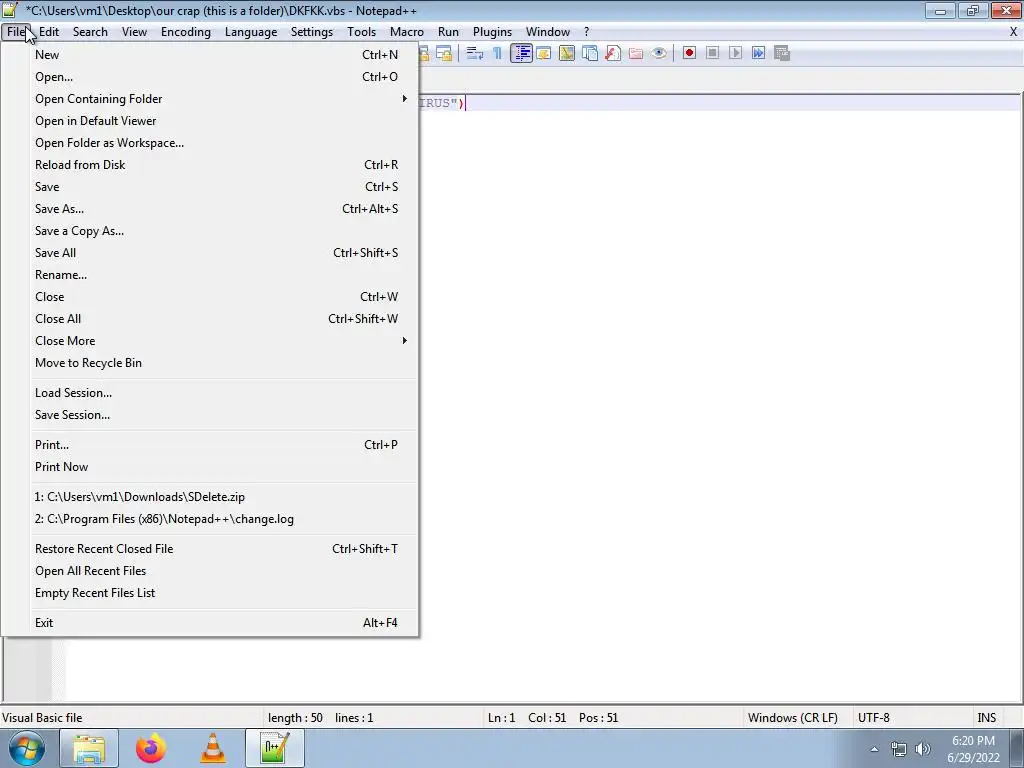Expand Open Containing Folder submenu
Image resolution: width=1024 pixels, height=768 pixels.
coord(209,99)
